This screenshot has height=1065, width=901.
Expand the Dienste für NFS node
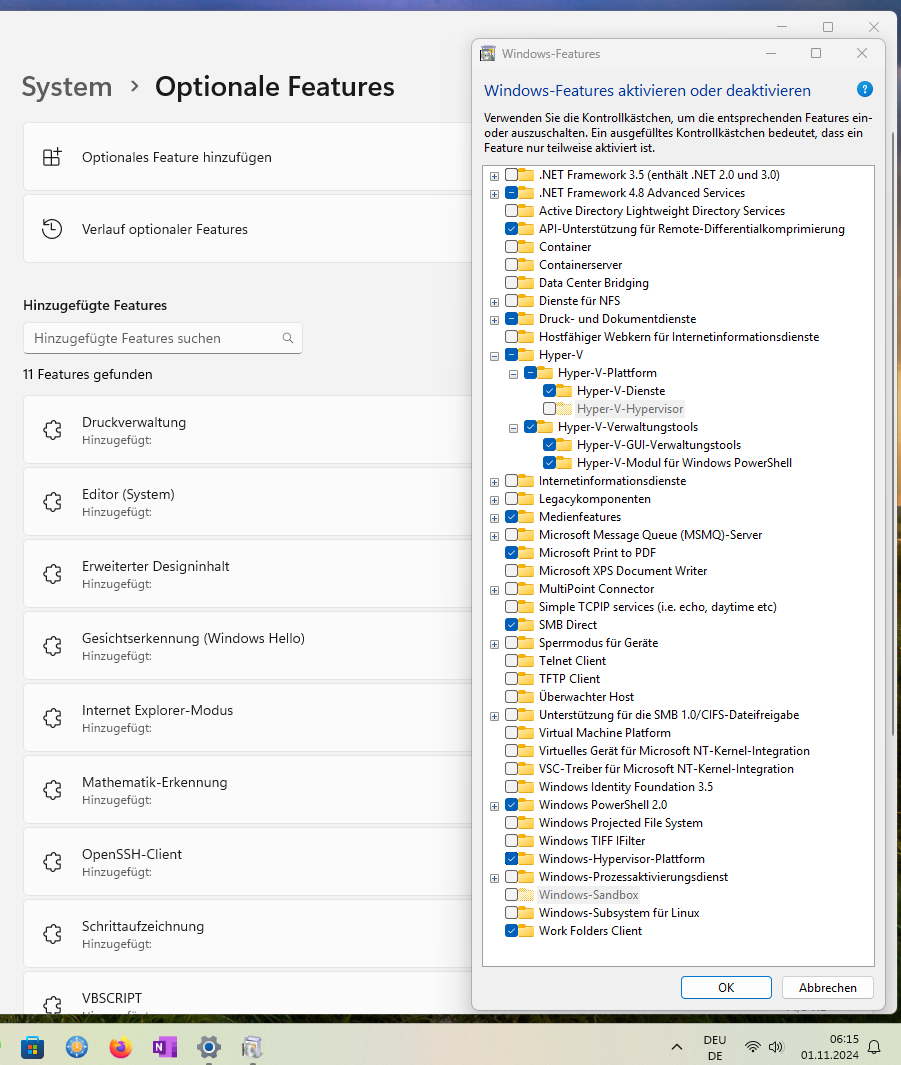tap(494, 302)
